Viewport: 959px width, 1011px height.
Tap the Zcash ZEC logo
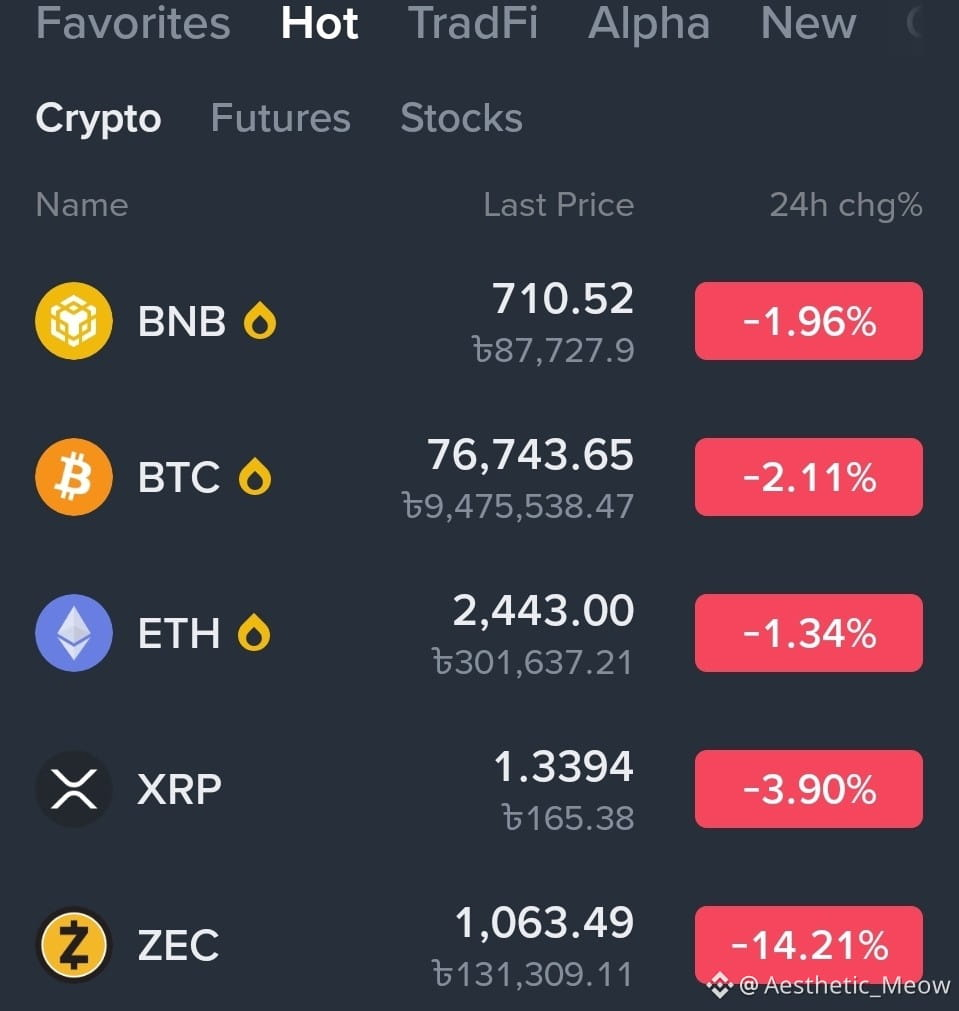(x=74, y=945)
